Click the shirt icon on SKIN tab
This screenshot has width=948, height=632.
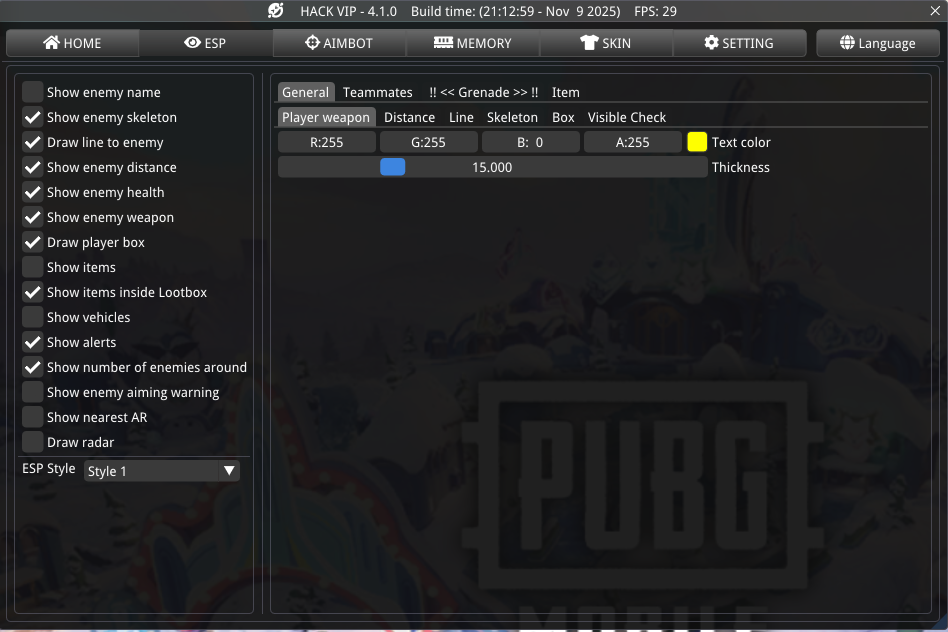pyautogui.click(x=589, y=43)
